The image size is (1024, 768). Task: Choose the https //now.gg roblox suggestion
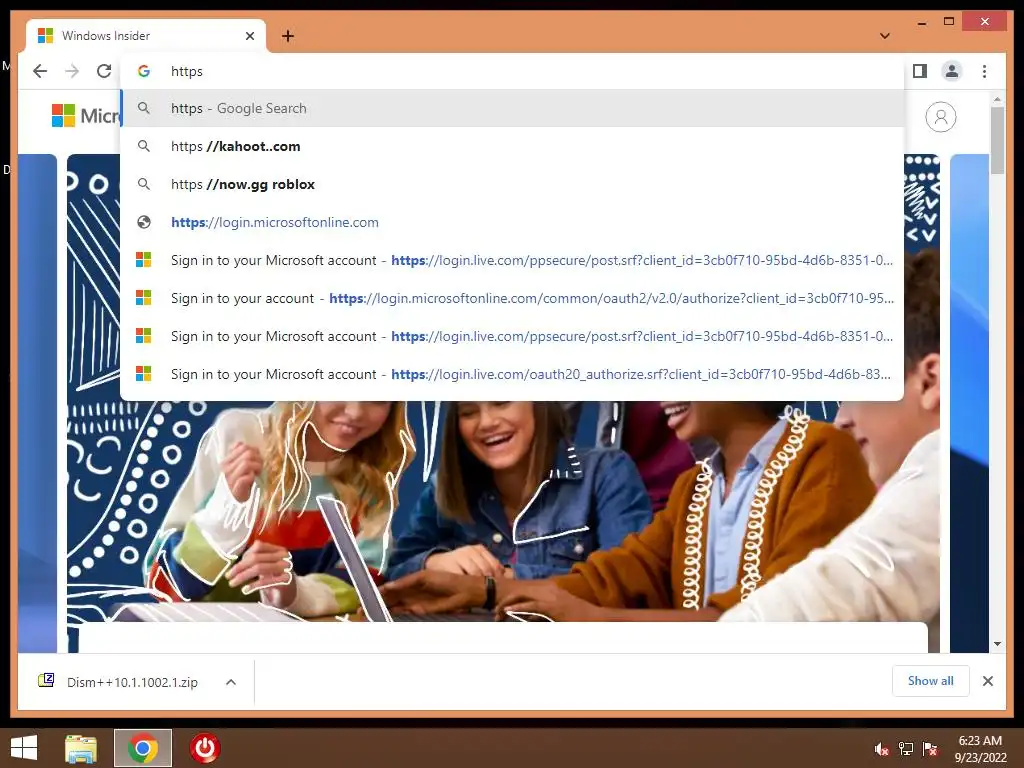(x=512, y=184)
